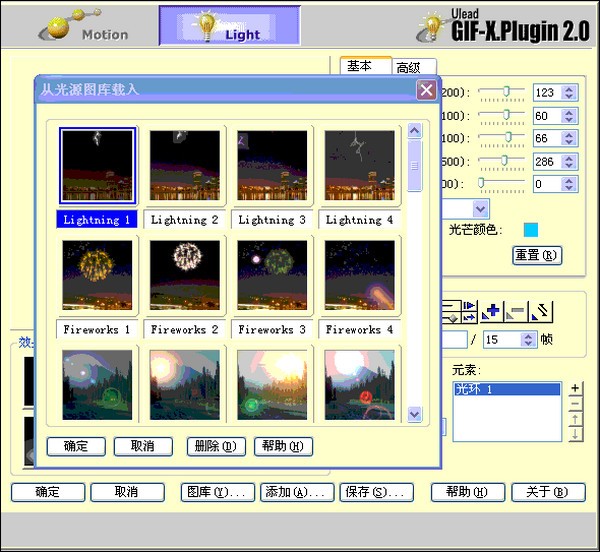Click the 保存(S)... button
This screenshot has height=552, width=600.
[377, 492]
